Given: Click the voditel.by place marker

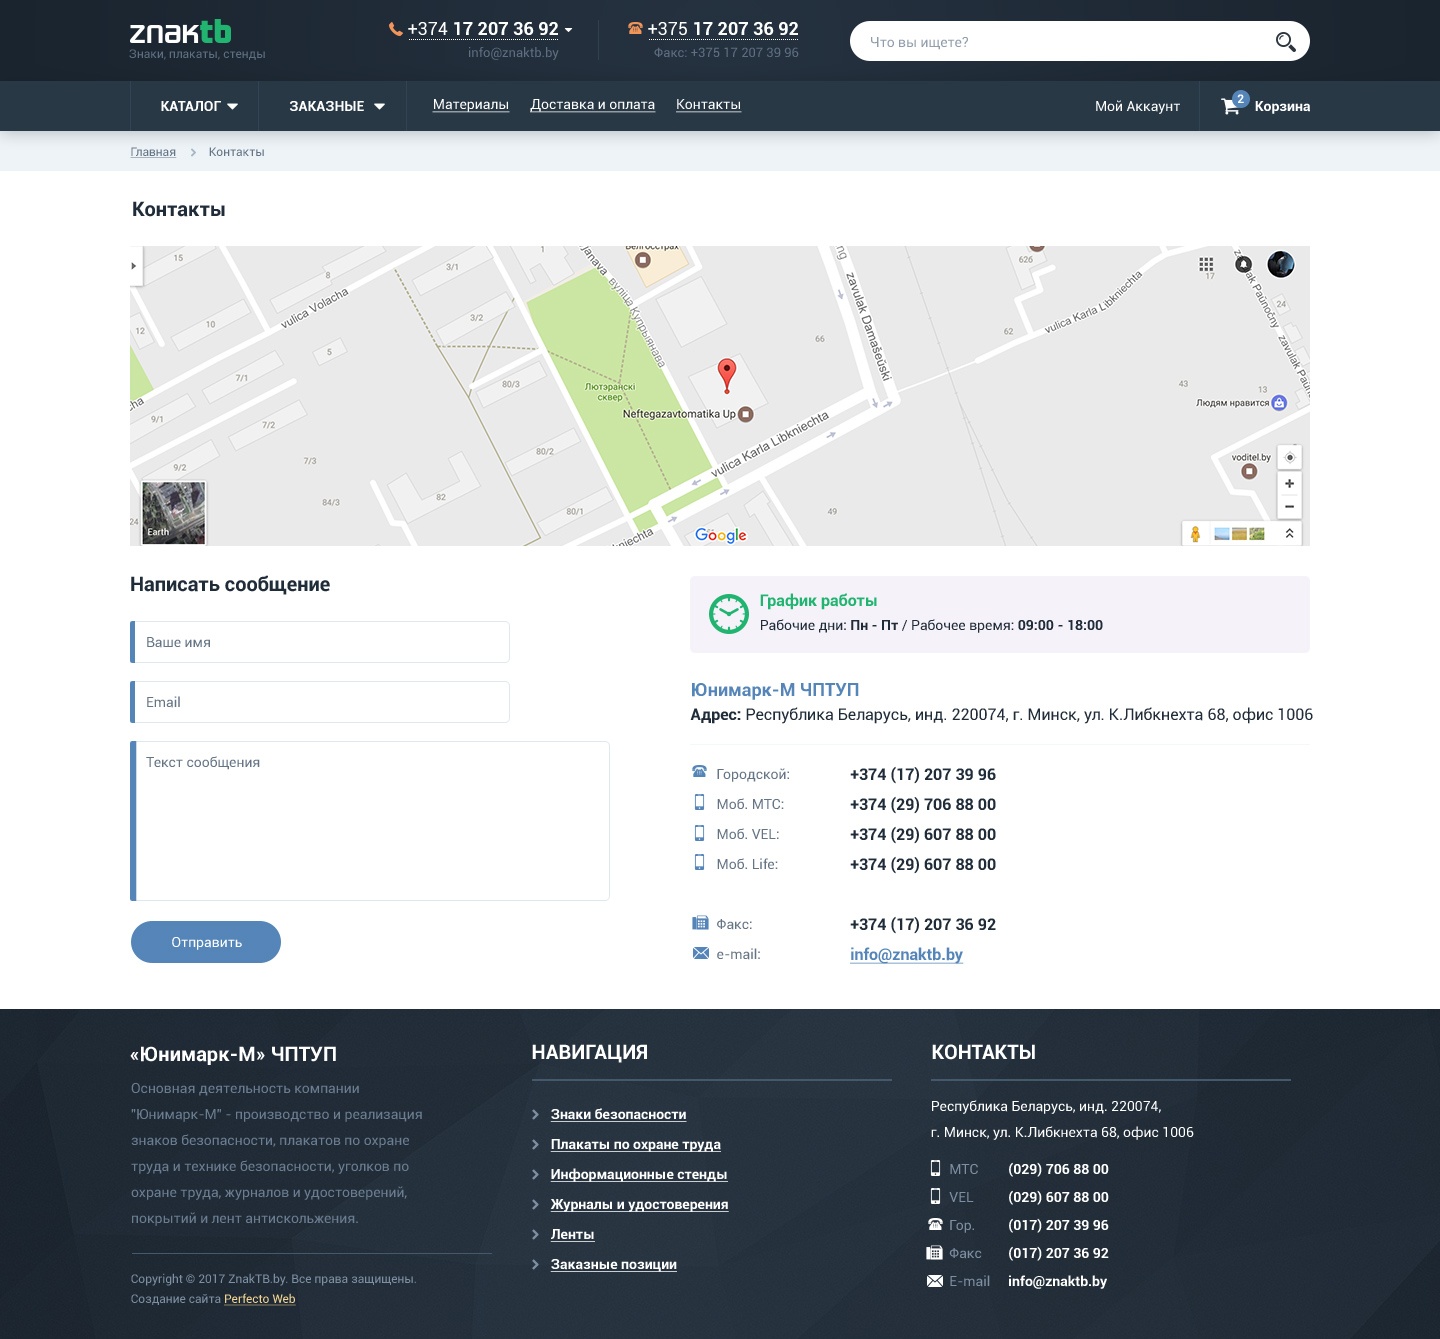Looking at the screenshot, I should (1249, 471).
